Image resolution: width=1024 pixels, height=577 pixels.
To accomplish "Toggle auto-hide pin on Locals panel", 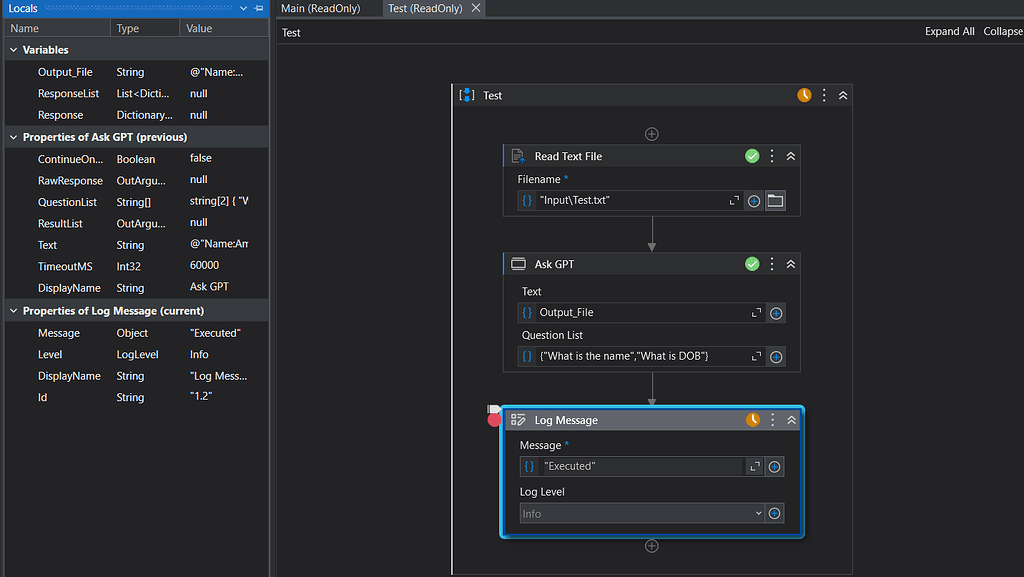I will 259,8.
